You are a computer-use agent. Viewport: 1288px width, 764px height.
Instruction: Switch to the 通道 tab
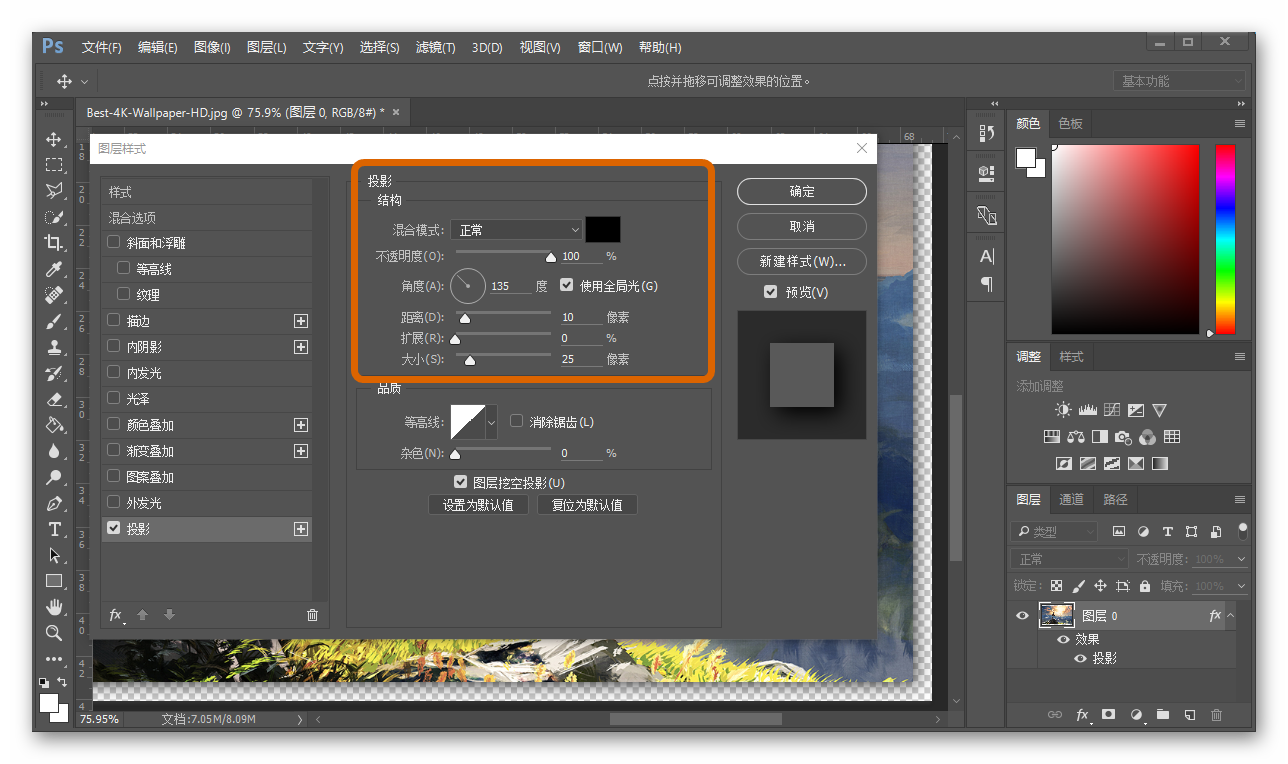pyautogui.click(x=1071, y=499)
